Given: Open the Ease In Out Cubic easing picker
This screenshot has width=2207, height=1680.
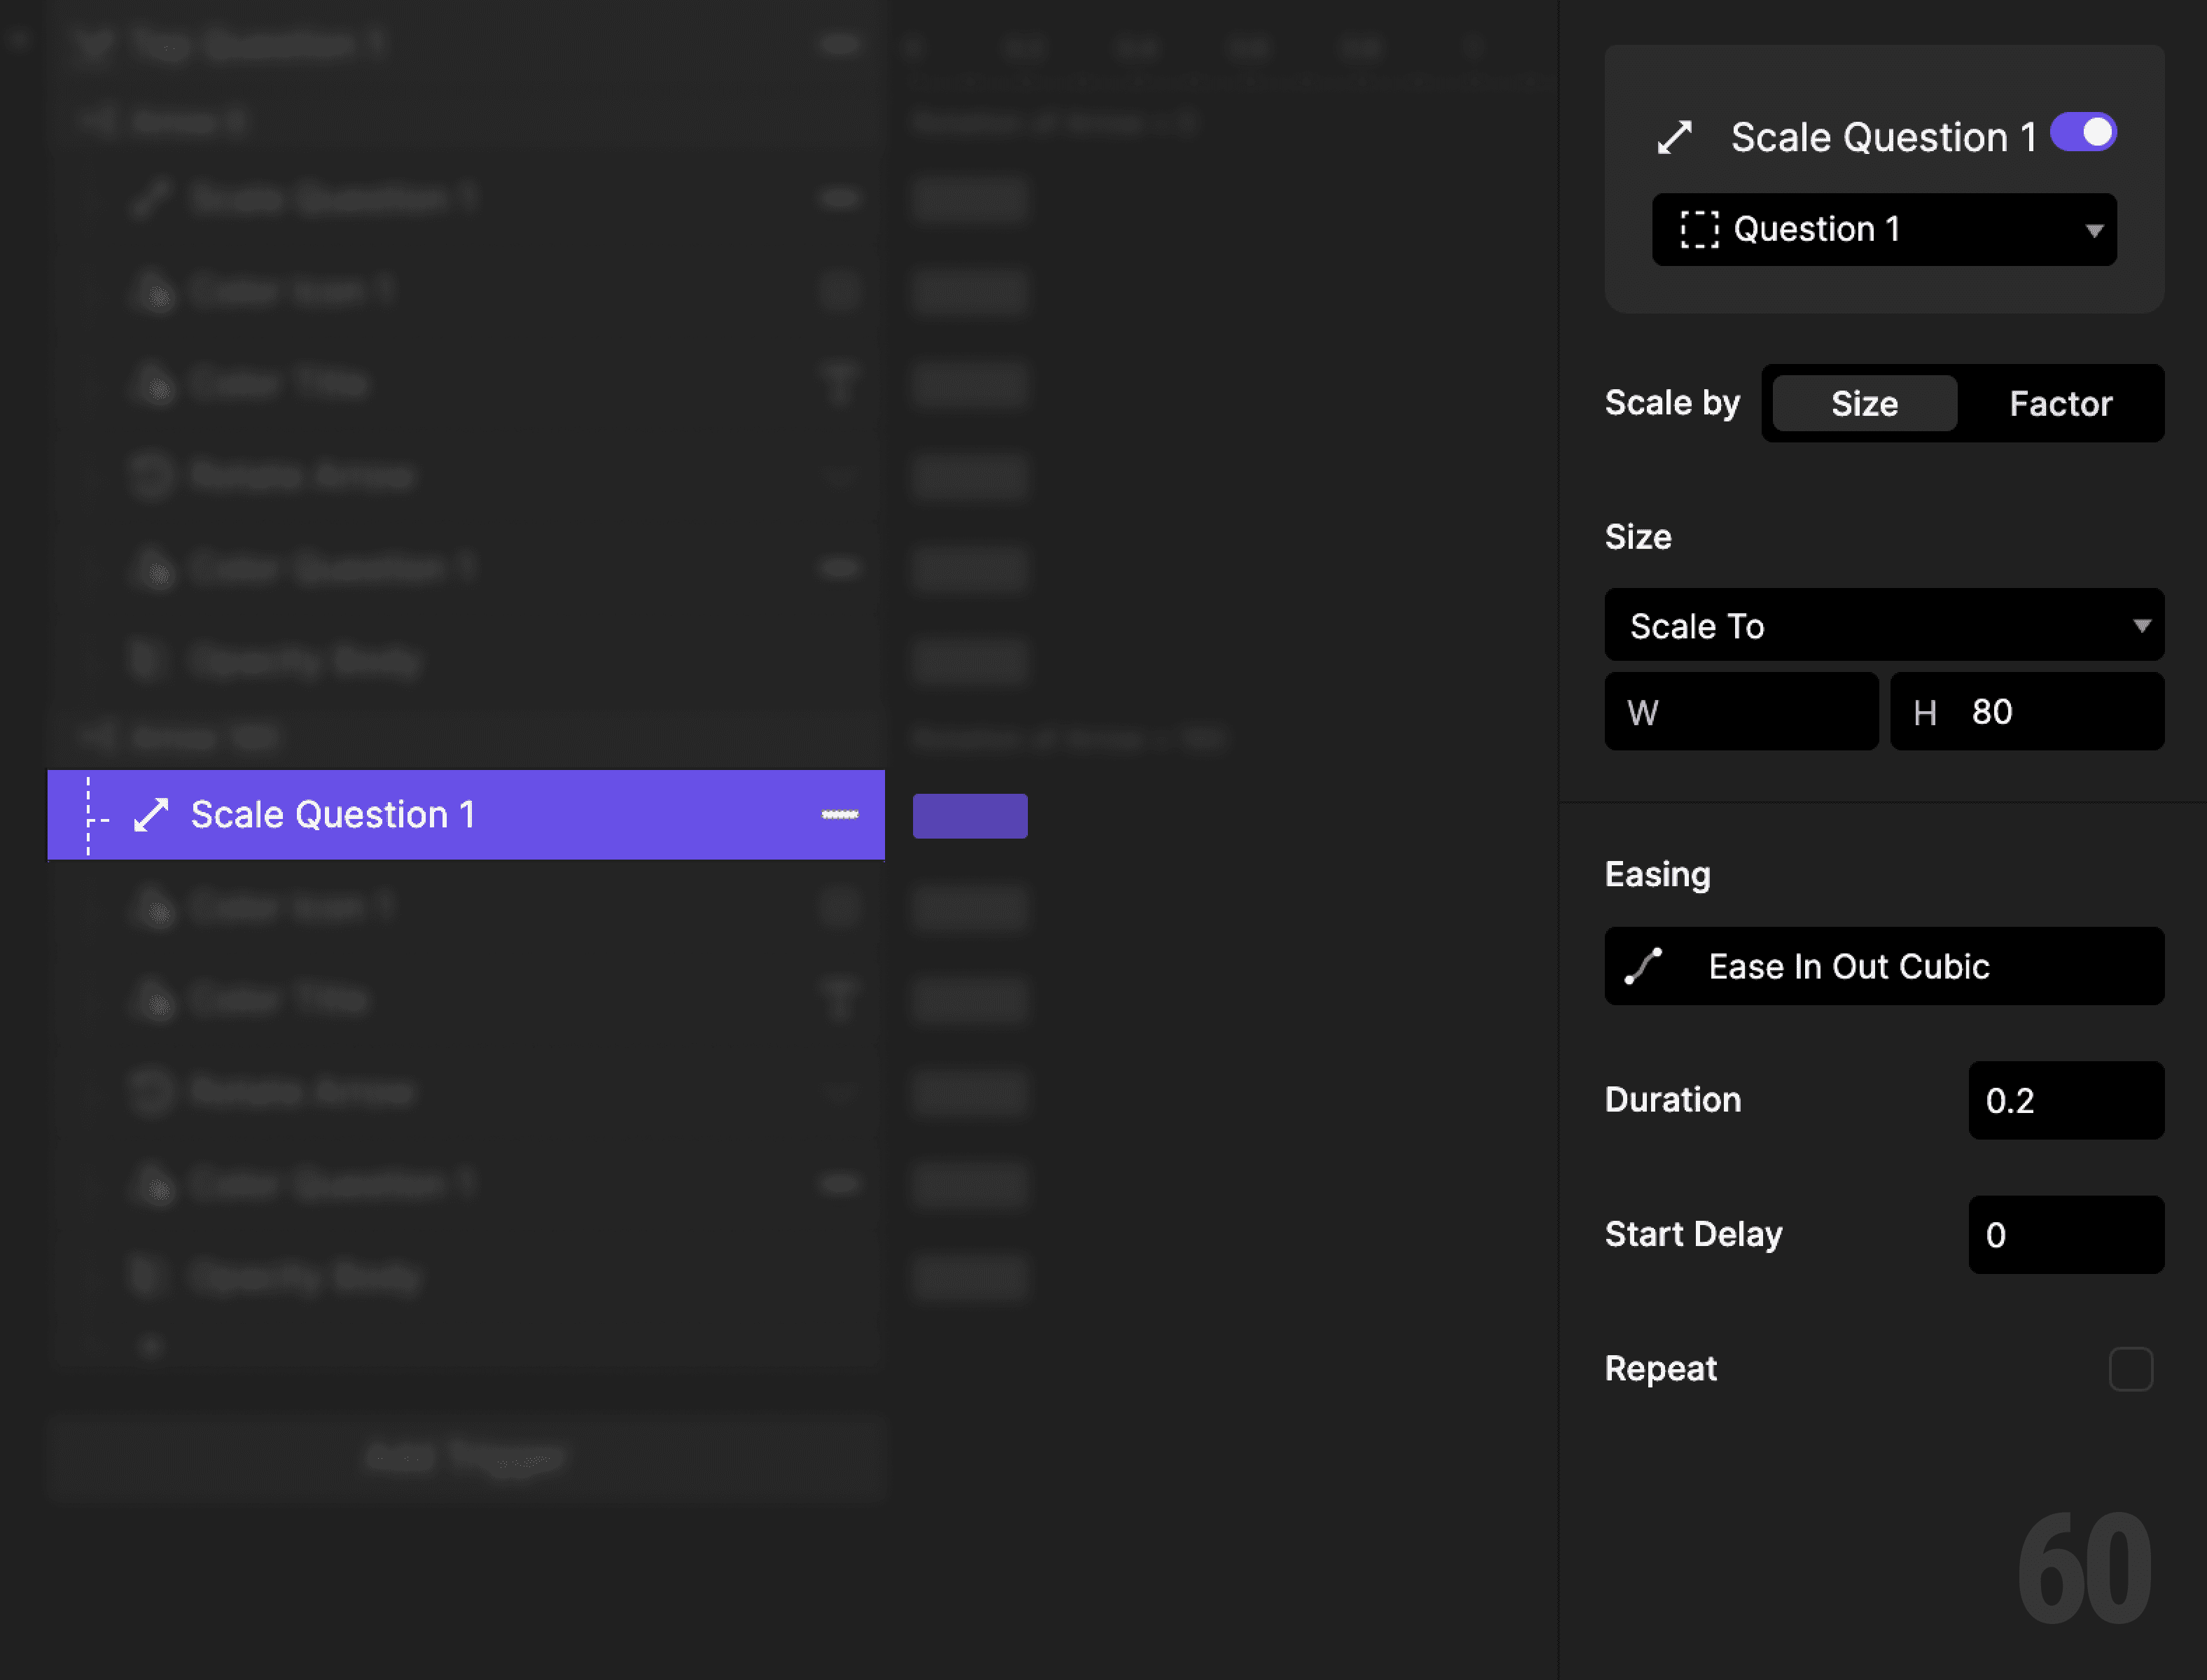Looking at the screenshot, I should pyautogui.click(x=1884, y=966).
